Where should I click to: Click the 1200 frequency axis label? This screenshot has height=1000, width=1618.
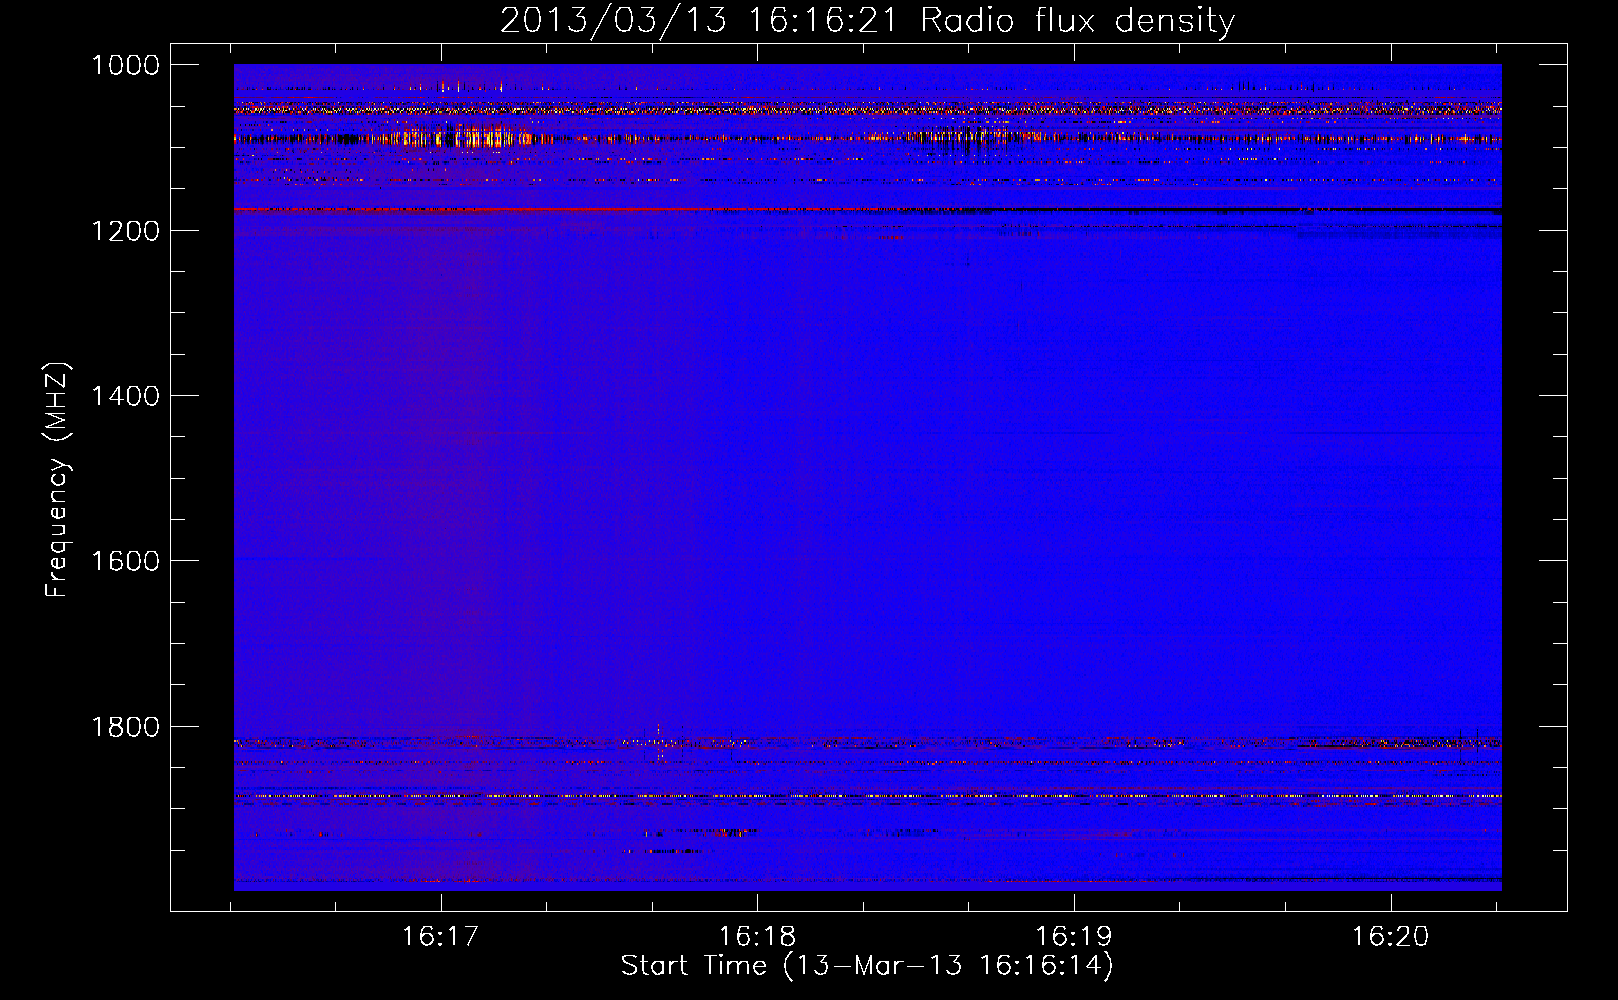125,231
